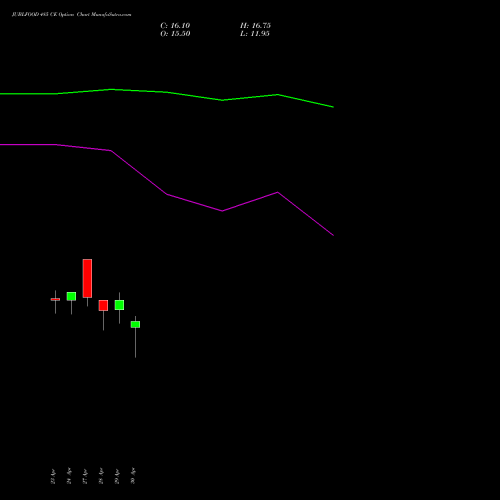This screenshot has width=500, height=500.
Task: Click the purple lower band line
Action: (167, 194)
